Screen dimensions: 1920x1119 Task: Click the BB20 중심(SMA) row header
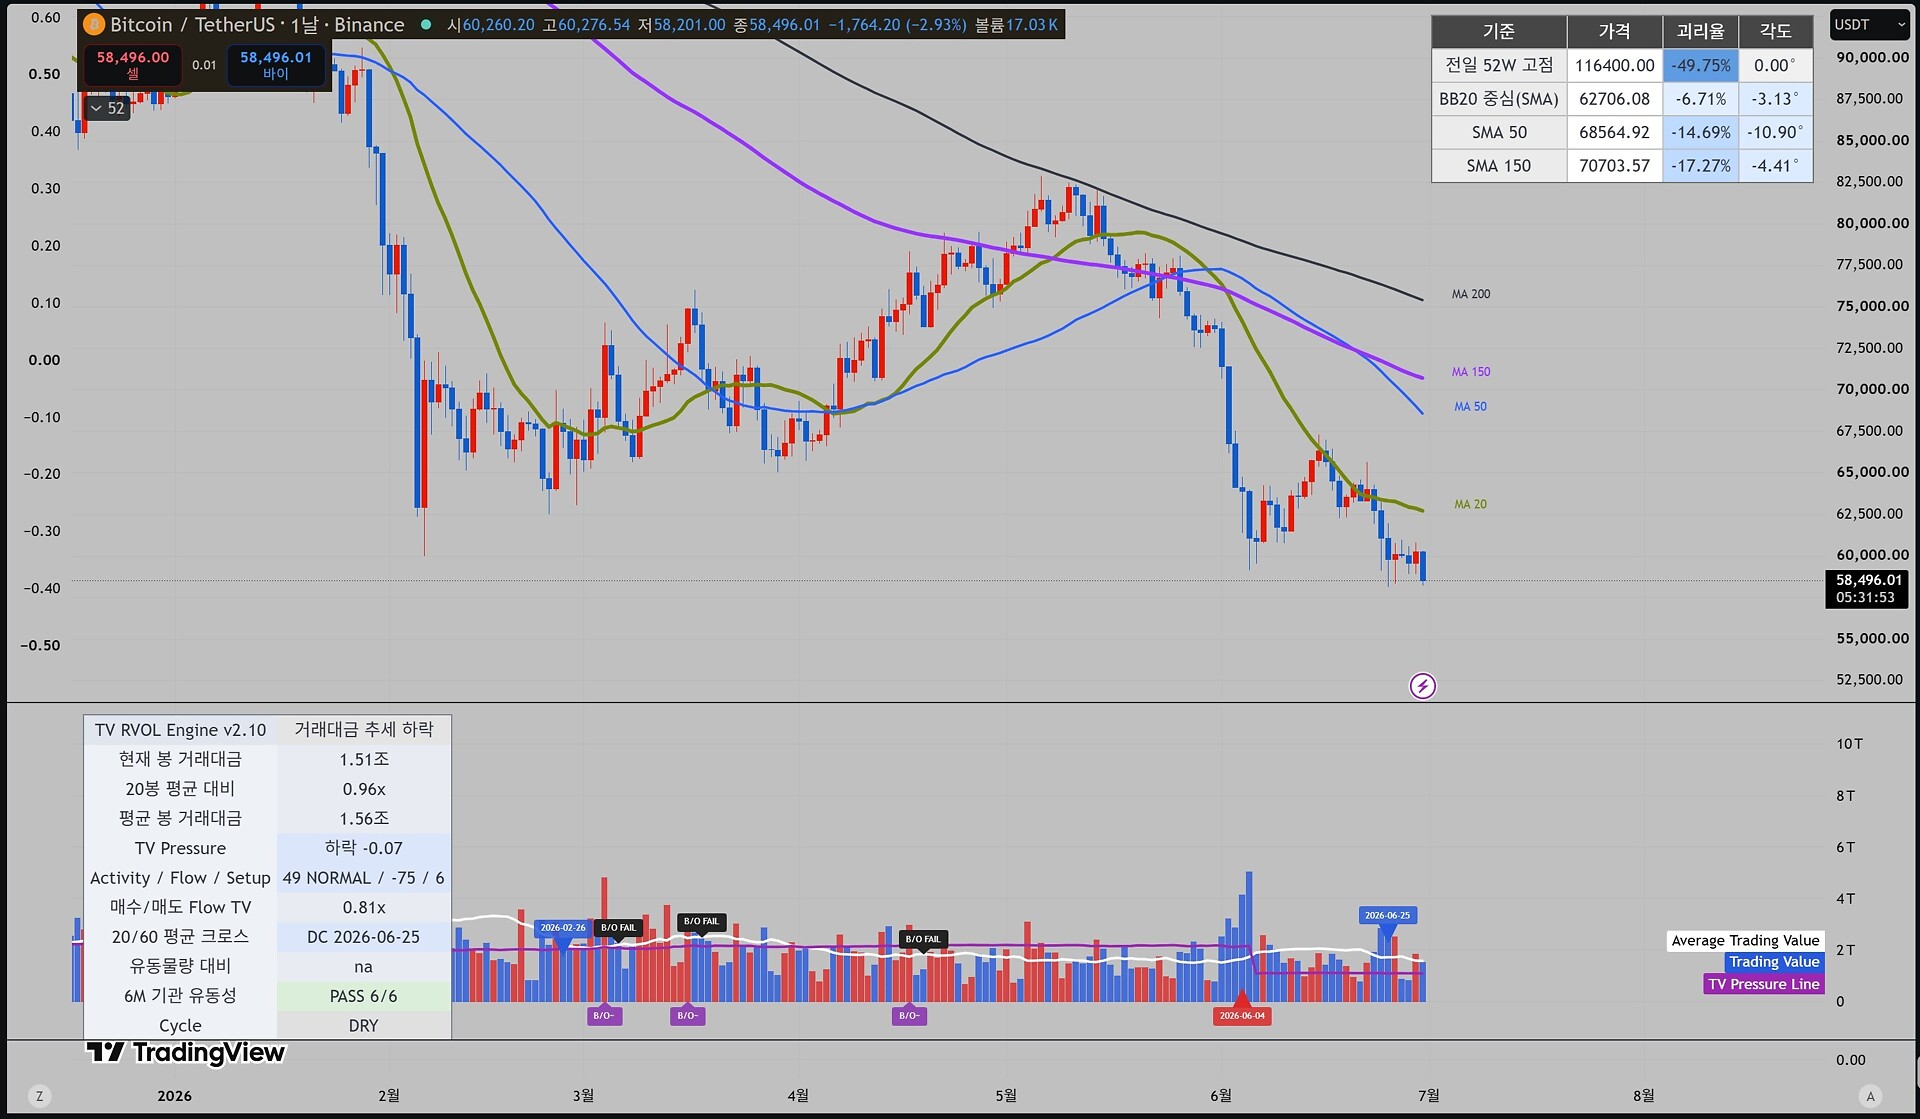pyautogui.click(x=1499, y=99)
